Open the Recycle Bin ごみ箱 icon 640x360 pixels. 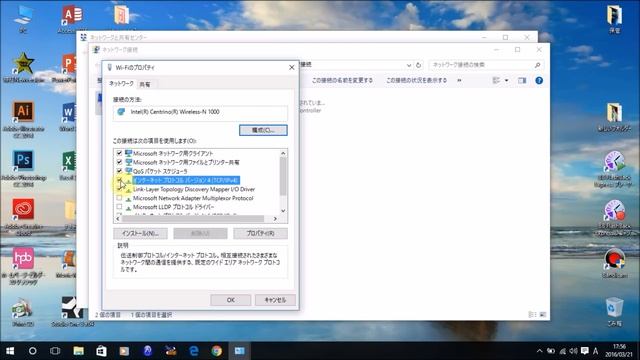coord(615,311)
